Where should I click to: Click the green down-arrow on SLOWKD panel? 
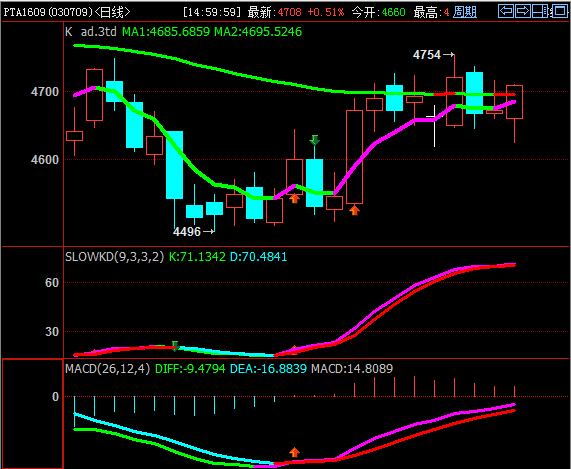175,346
